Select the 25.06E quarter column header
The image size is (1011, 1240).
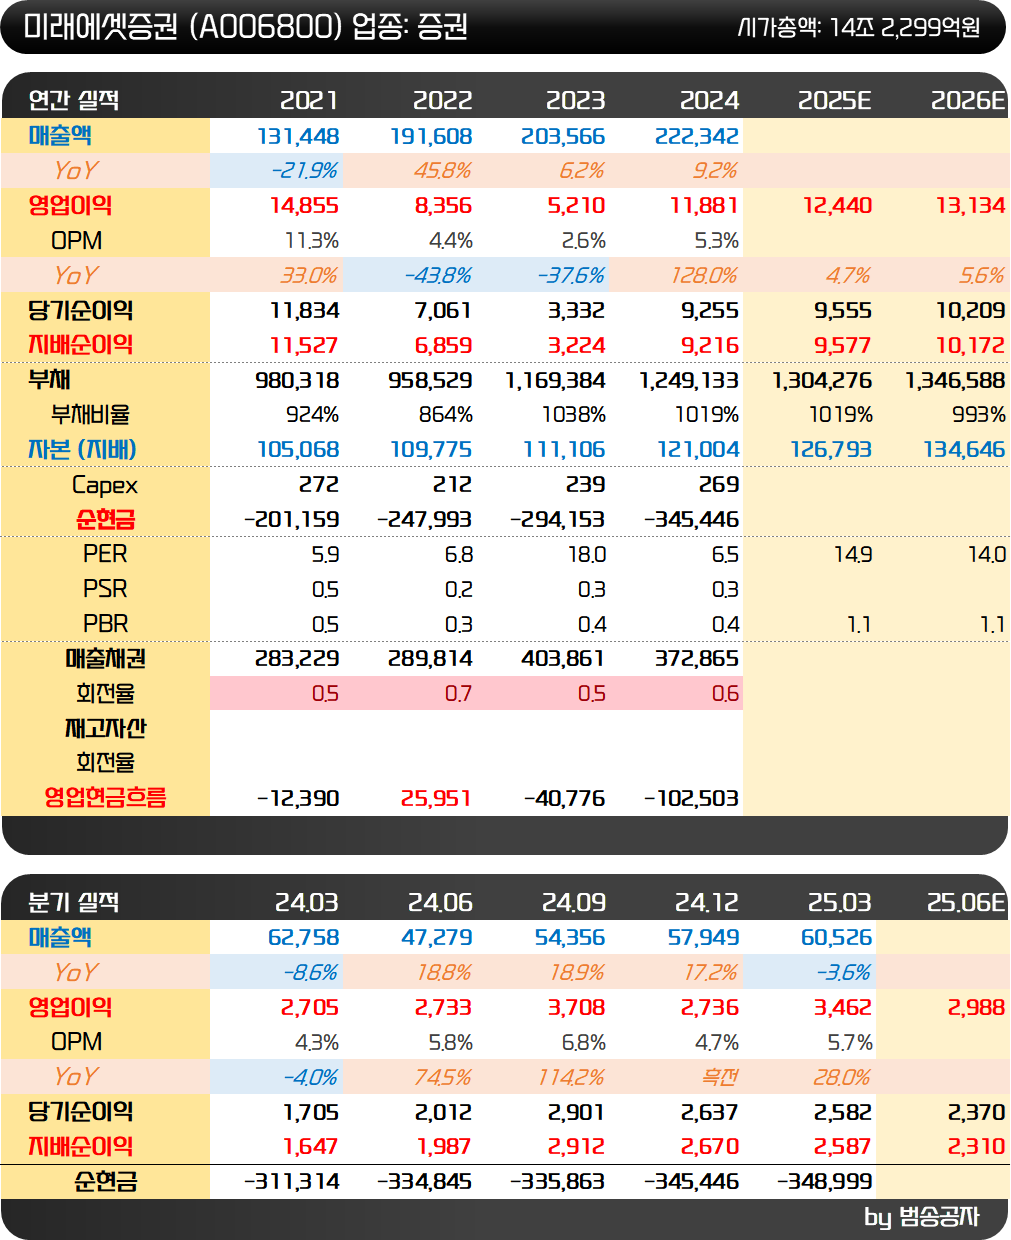click(966, 902)
